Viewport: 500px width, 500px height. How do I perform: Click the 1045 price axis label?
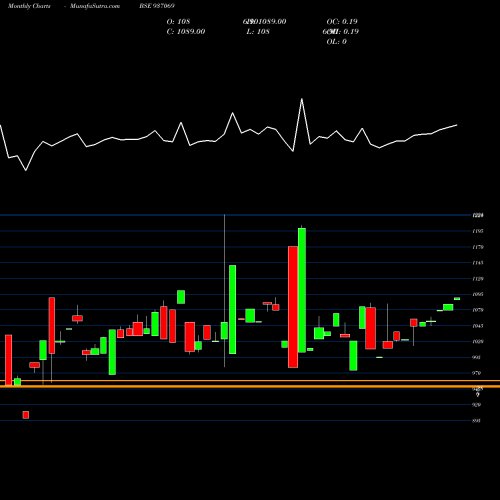[478, 326]
